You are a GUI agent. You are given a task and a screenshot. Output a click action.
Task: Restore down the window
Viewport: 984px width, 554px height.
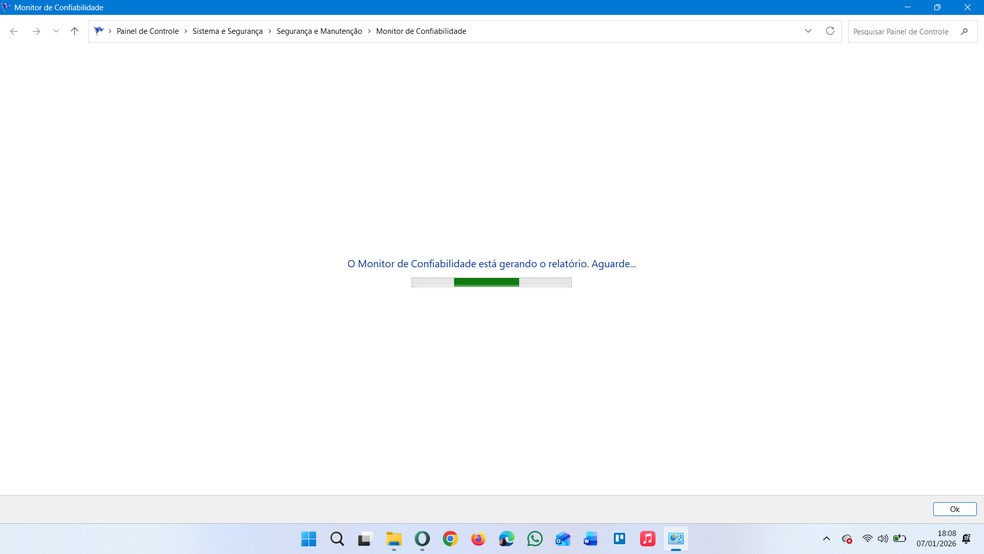pos(937,8)
